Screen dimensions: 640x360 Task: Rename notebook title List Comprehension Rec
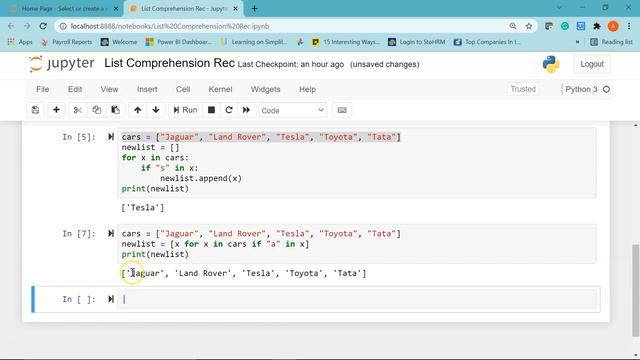pos(169,63)
